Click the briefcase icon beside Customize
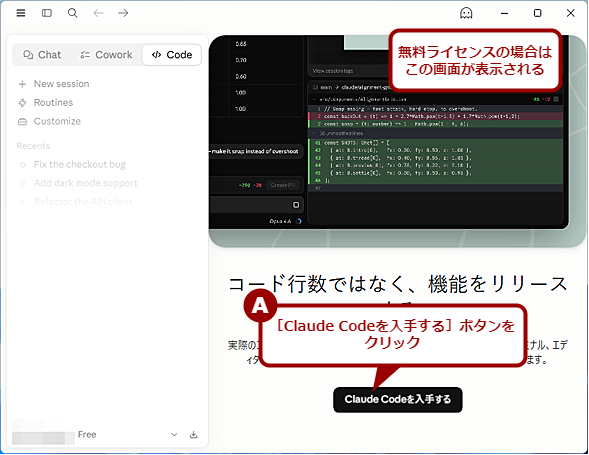The height and width of the screenshot is (455, 589). coord(23,122)
